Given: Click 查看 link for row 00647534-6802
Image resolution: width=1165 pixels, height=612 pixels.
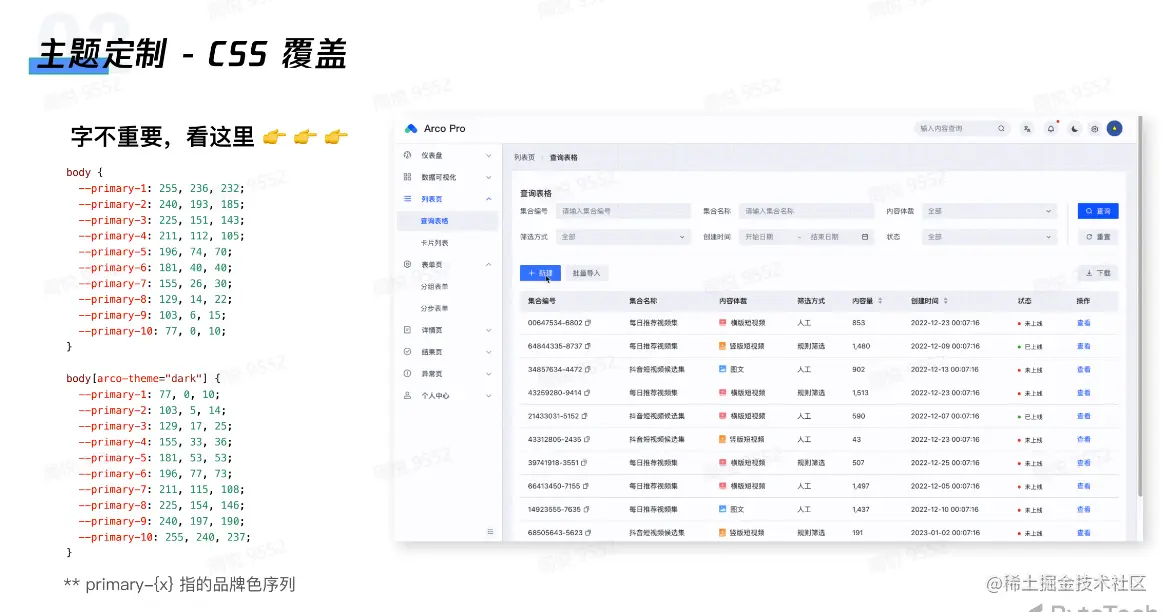Looking at the screenshot, I should coord(1083,323).
